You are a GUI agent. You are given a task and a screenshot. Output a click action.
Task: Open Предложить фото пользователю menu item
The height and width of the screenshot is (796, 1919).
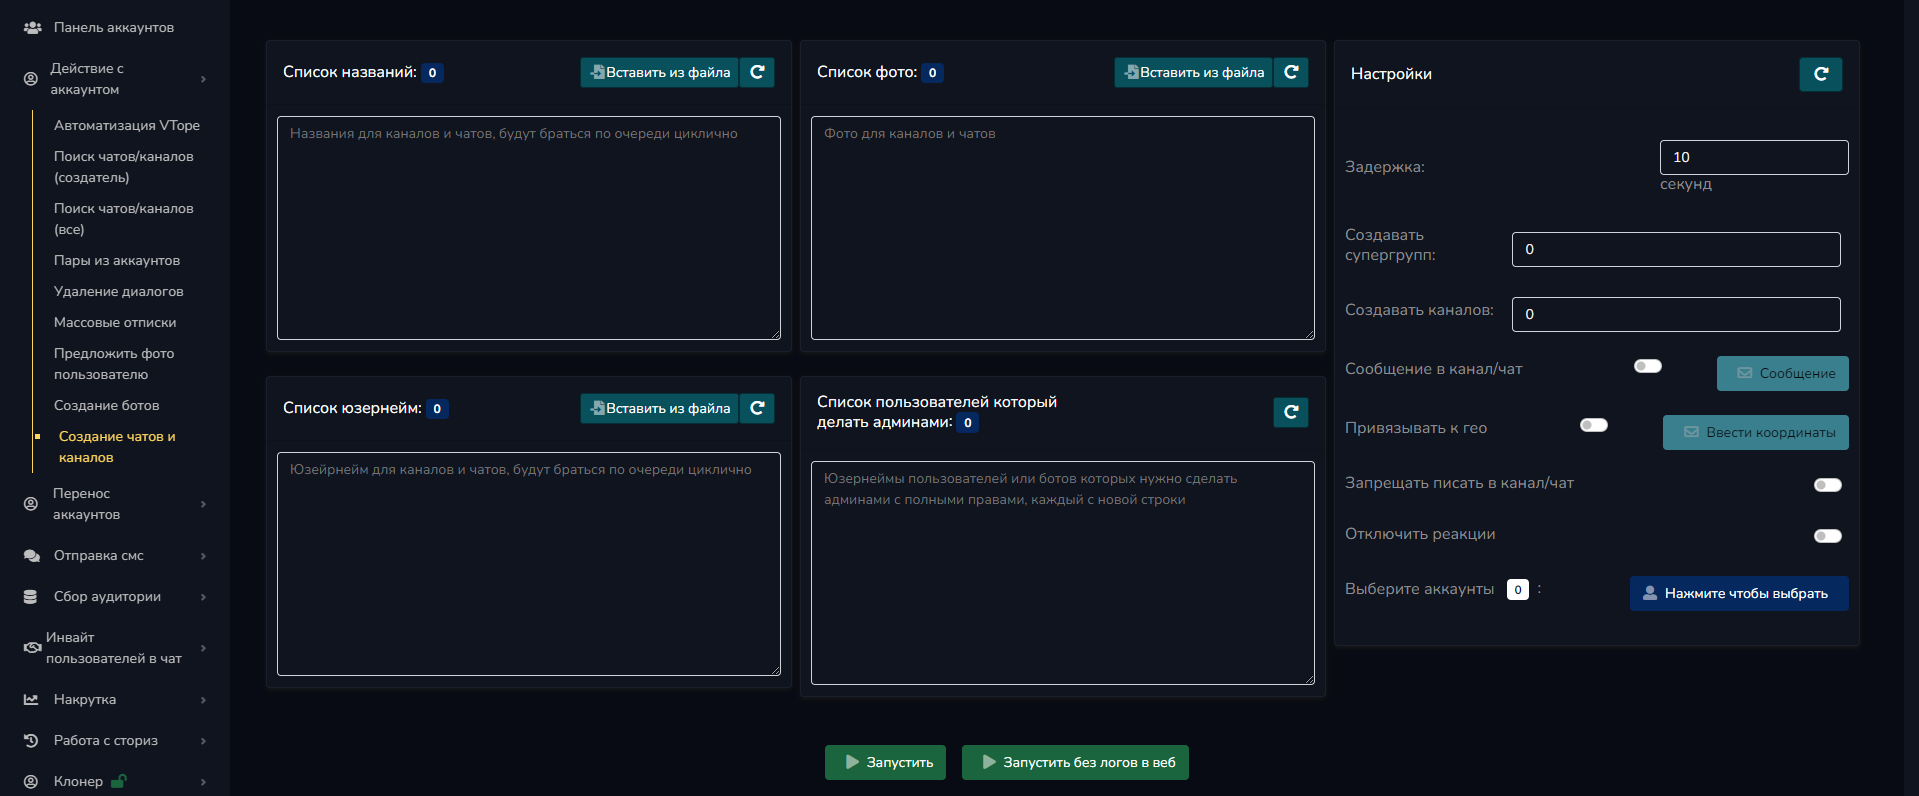(x=114, y=364)
